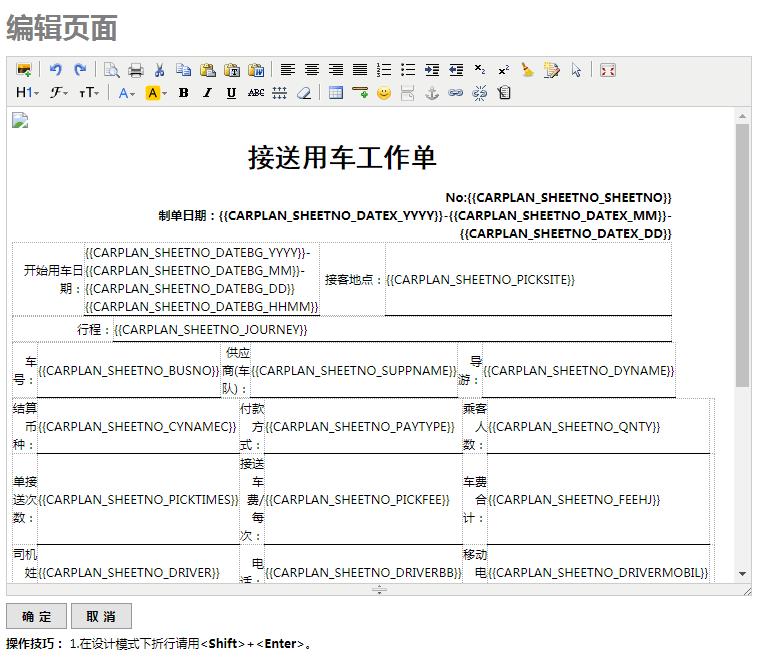Open the insert table menu

[x=335, y=92]
